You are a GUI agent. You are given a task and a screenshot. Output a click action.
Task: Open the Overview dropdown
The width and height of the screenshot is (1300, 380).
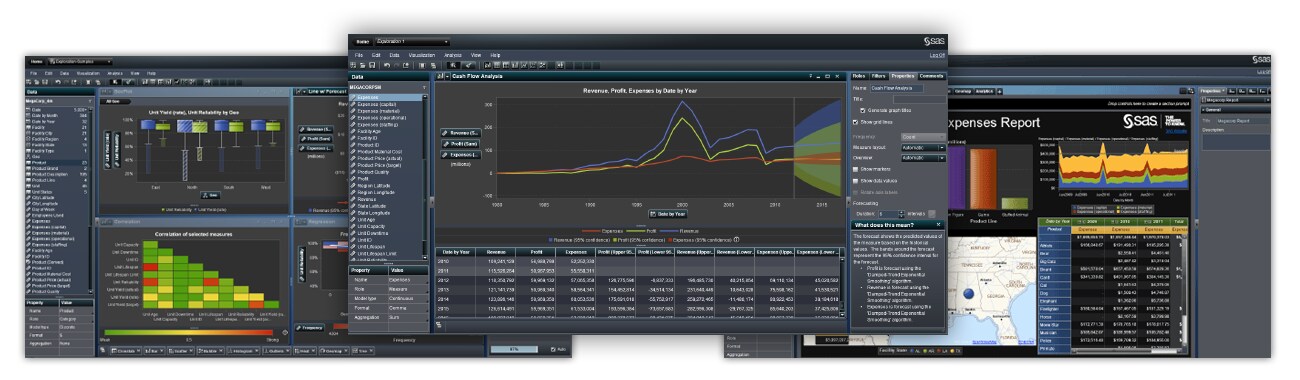pyautogui.click(x=923, y=157)
